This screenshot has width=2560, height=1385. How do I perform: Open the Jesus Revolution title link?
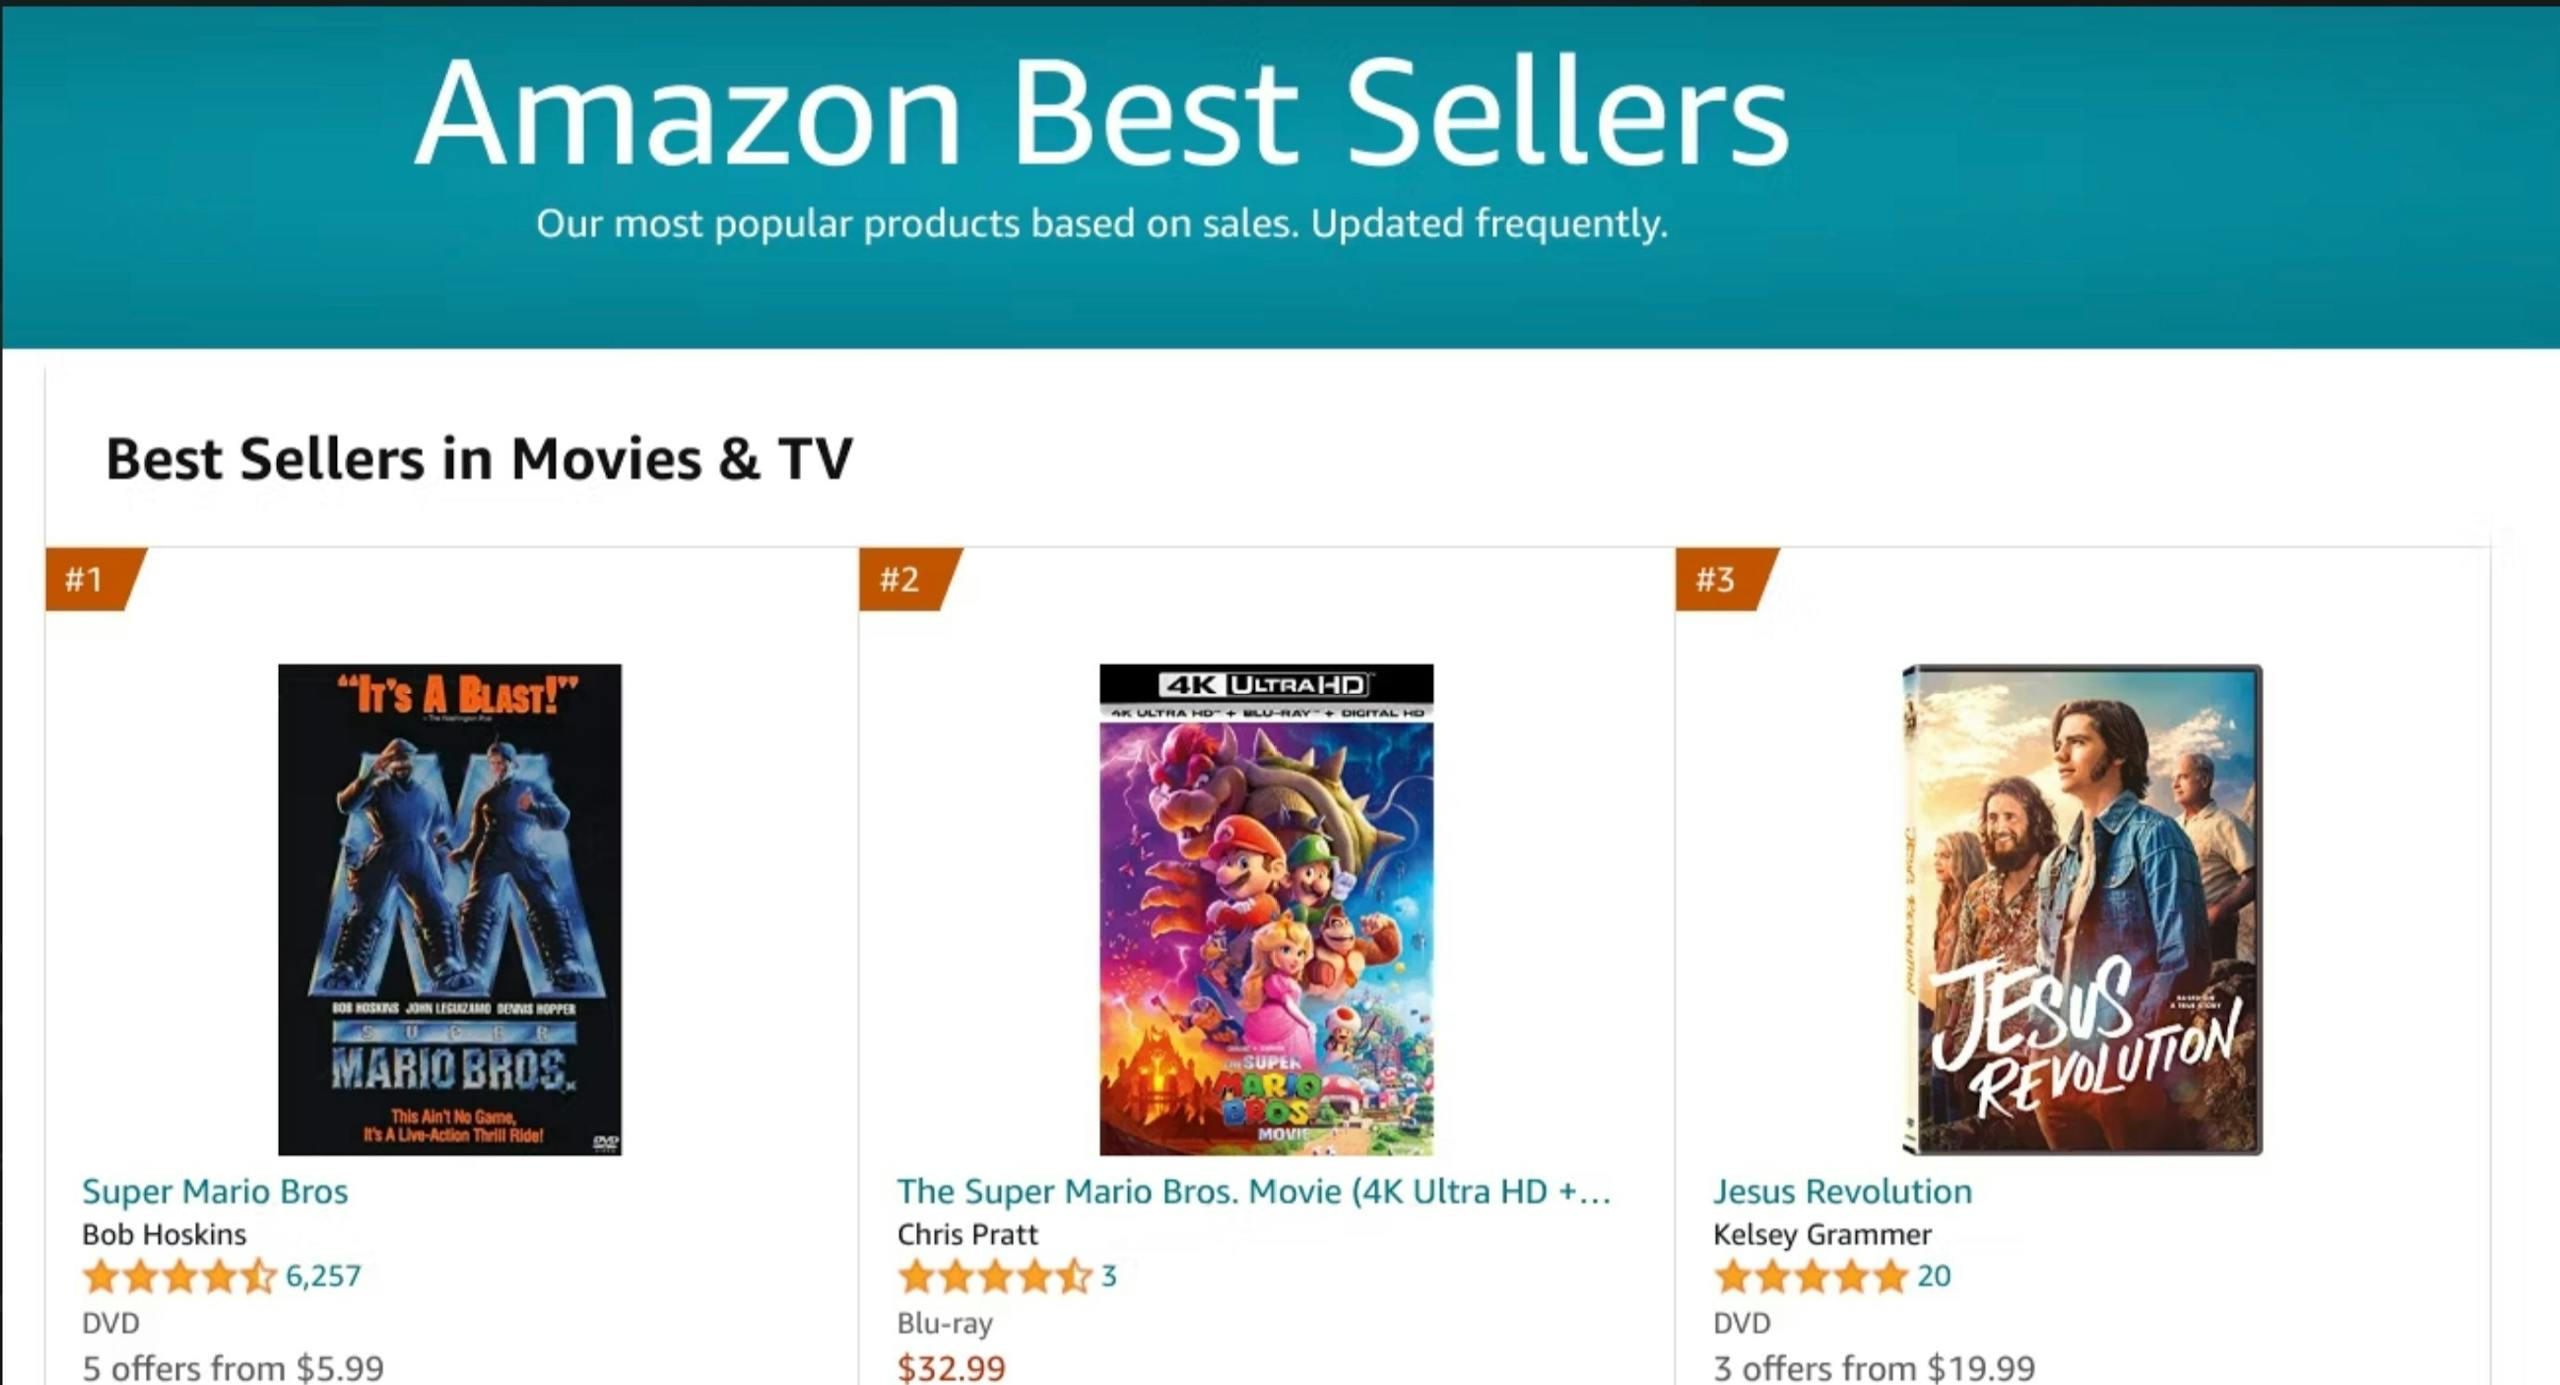(1843, 1191)
